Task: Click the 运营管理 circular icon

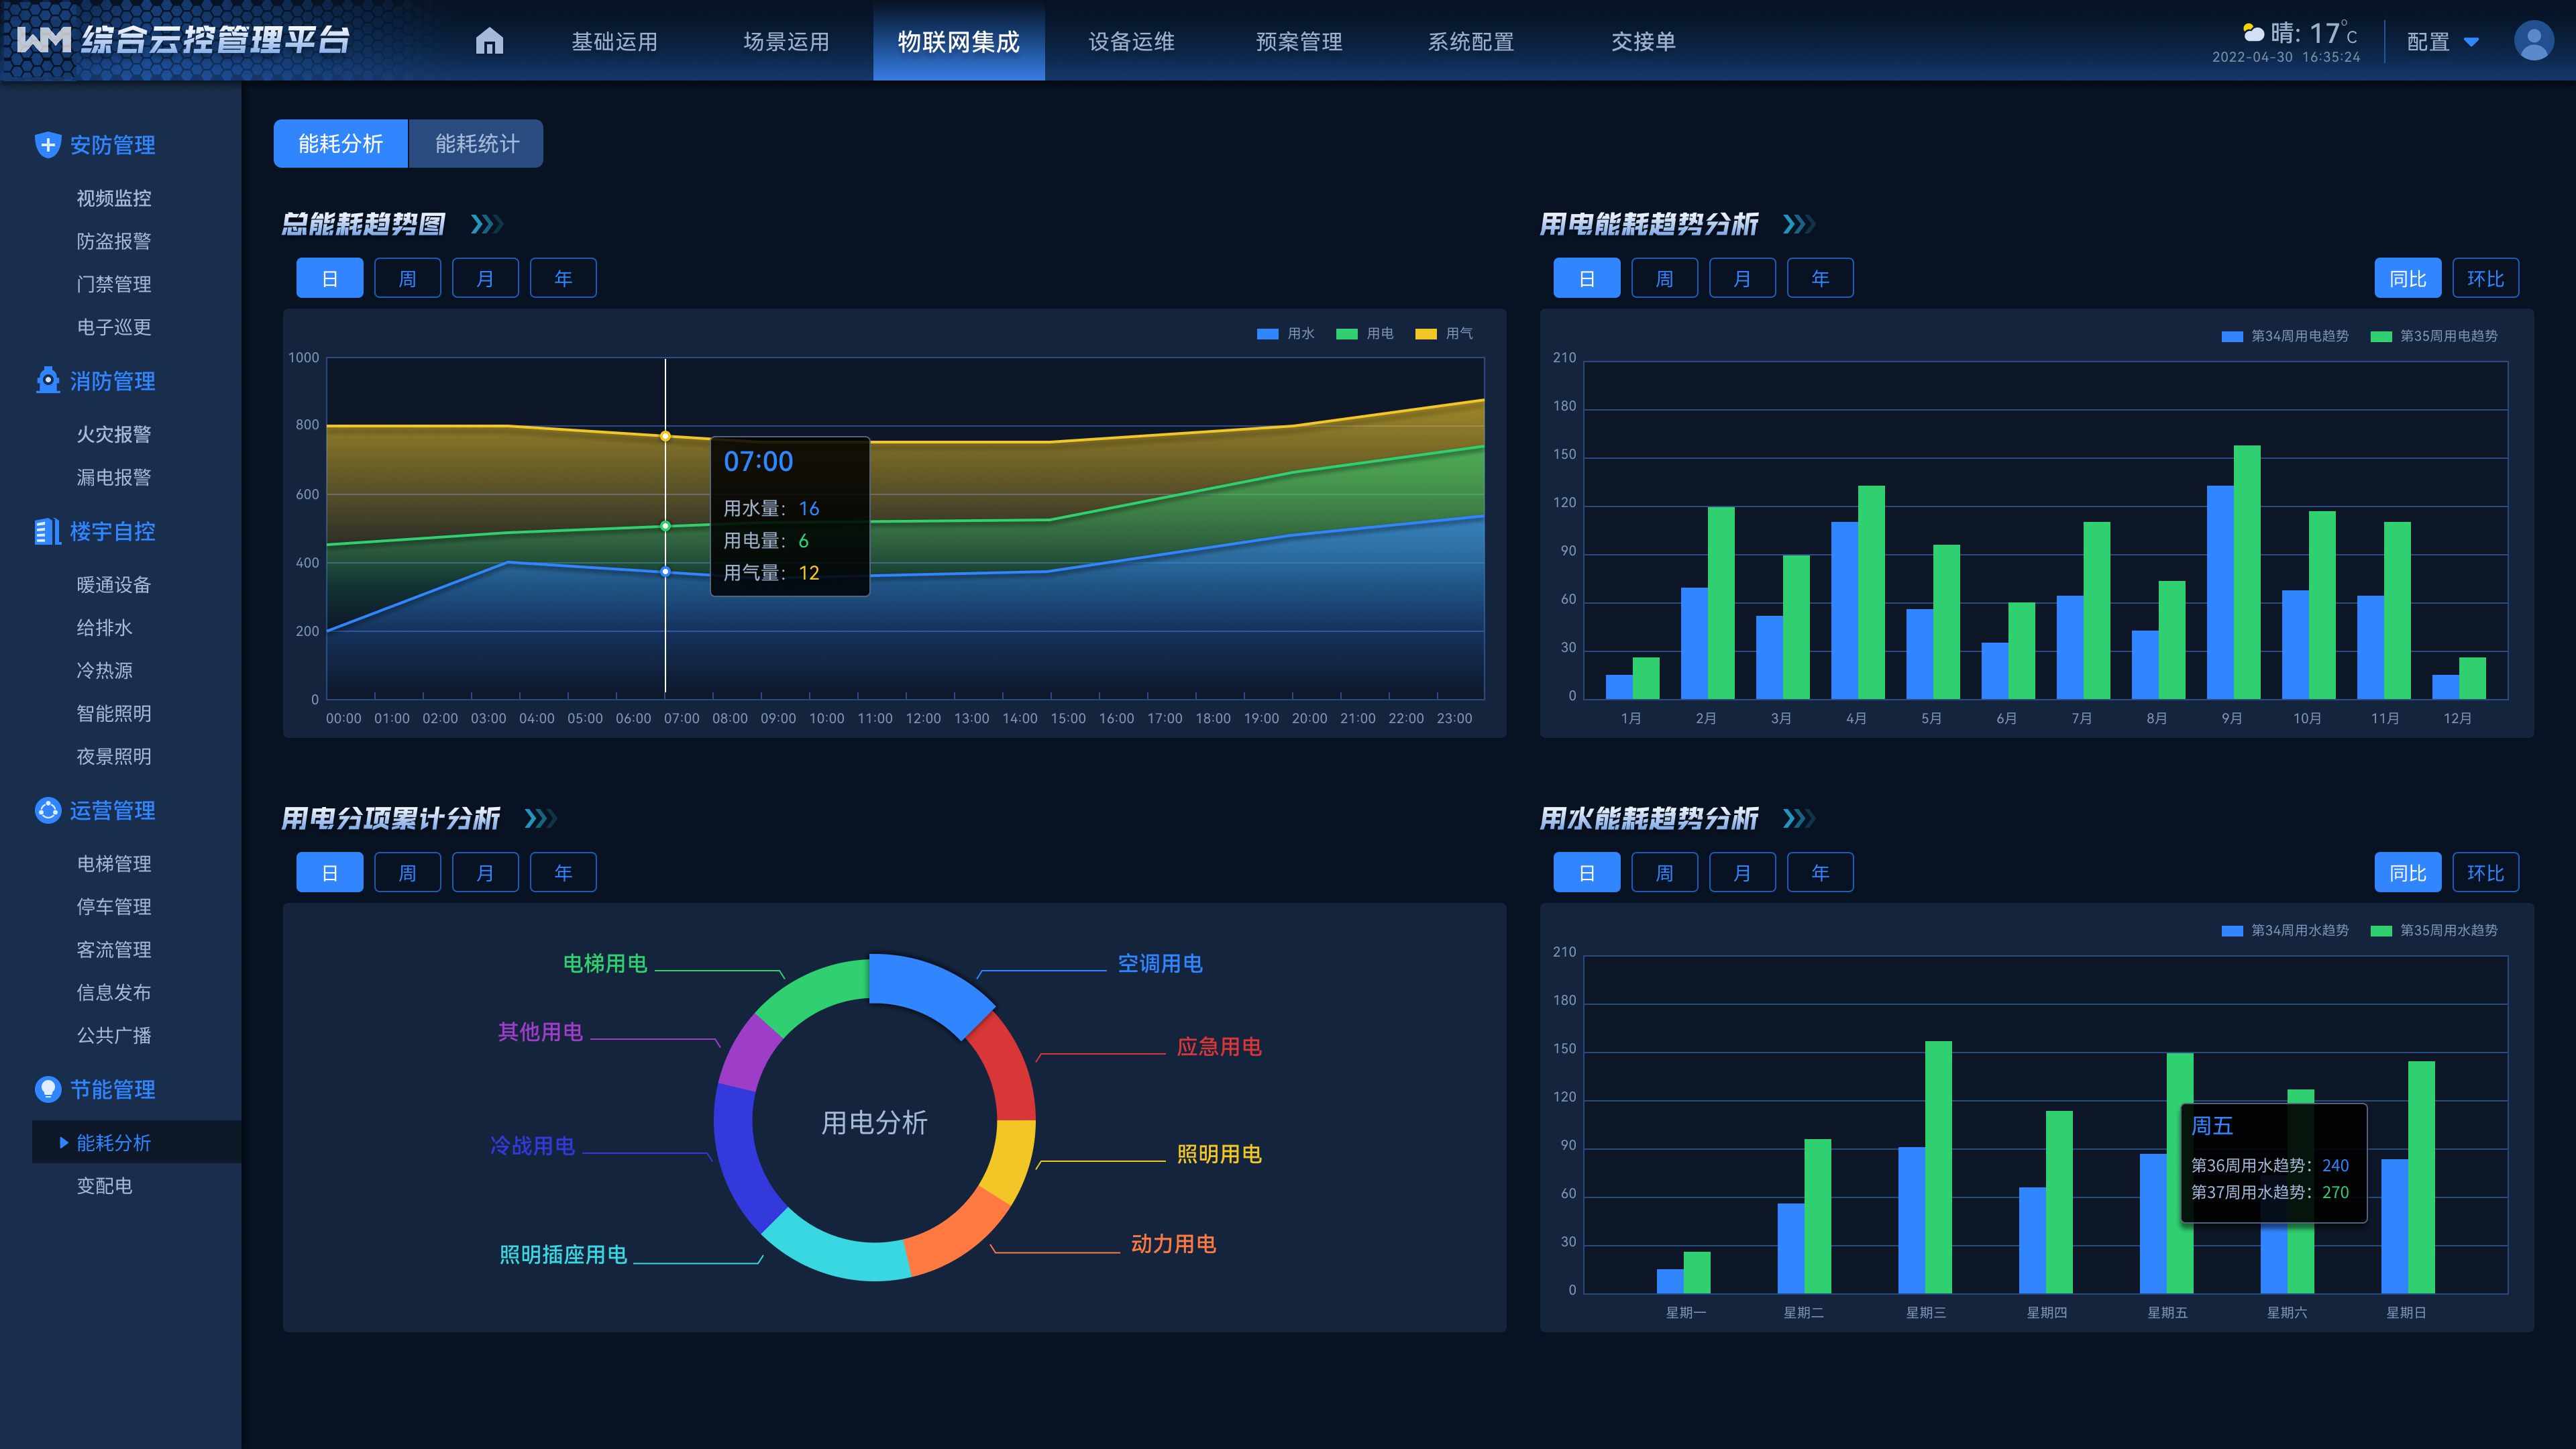Action: (x=47, y=810)
